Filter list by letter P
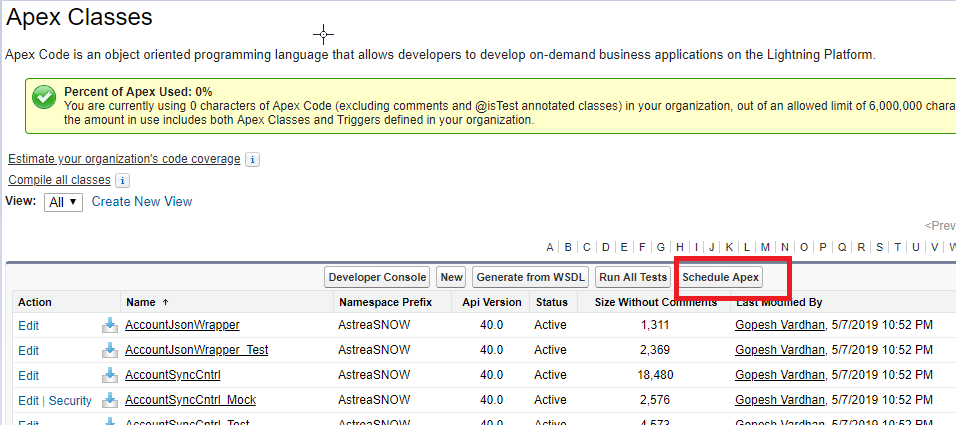The height and width of the screenshot is (425, 956). 822,247
